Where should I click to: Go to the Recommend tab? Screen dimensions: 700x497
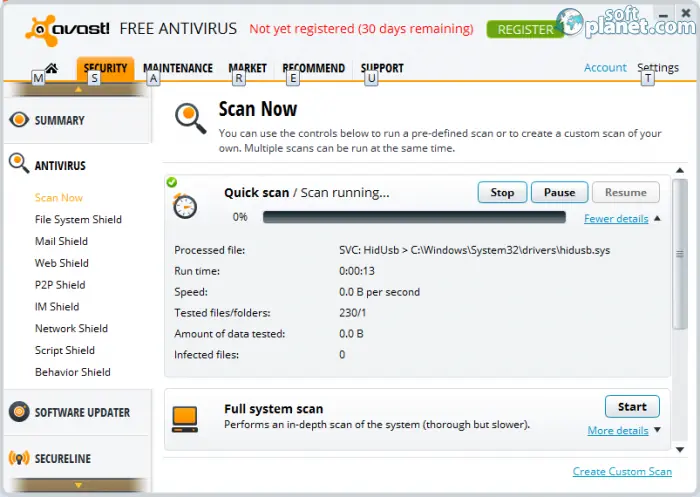coord(313,68)
